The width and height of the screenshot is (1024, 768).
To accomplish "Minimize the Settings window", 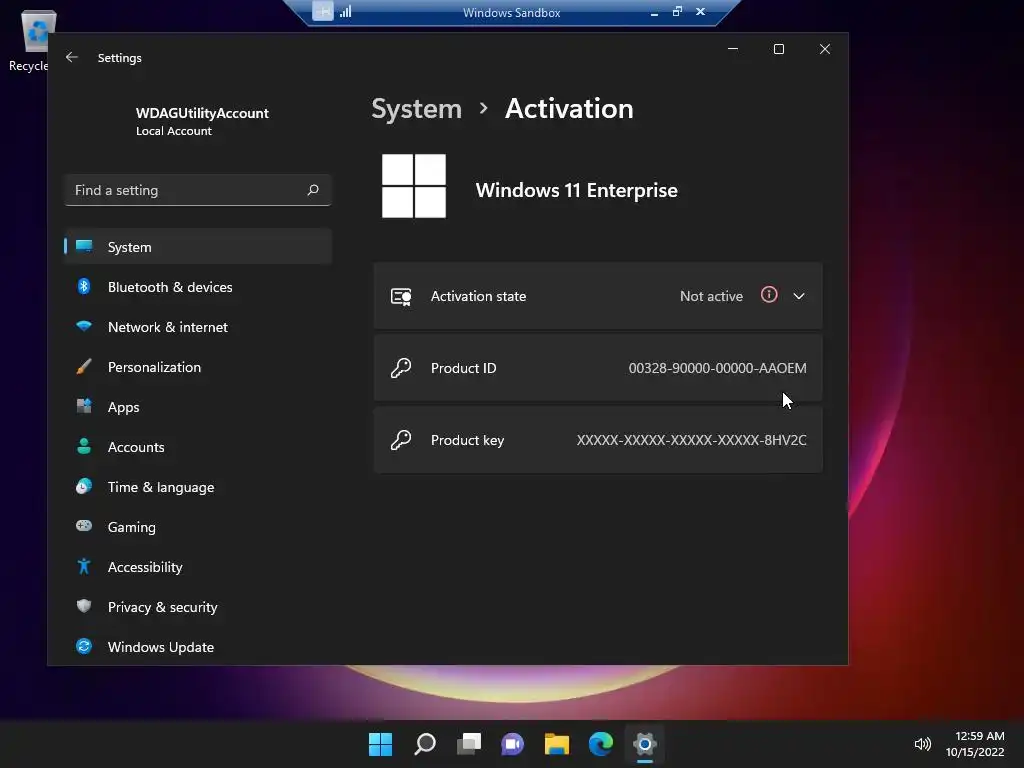I will coord(733,49).
